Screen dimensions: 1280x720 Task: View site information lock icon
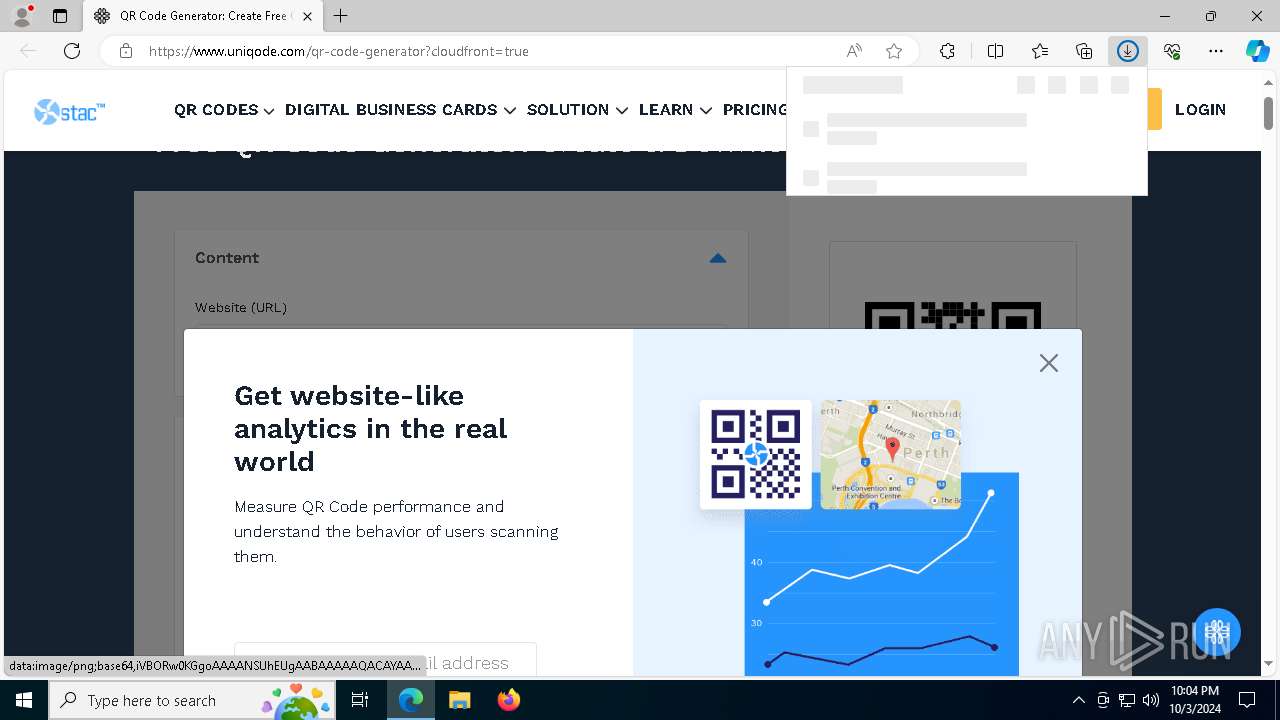pyautogui.click(x=125, y=51)
